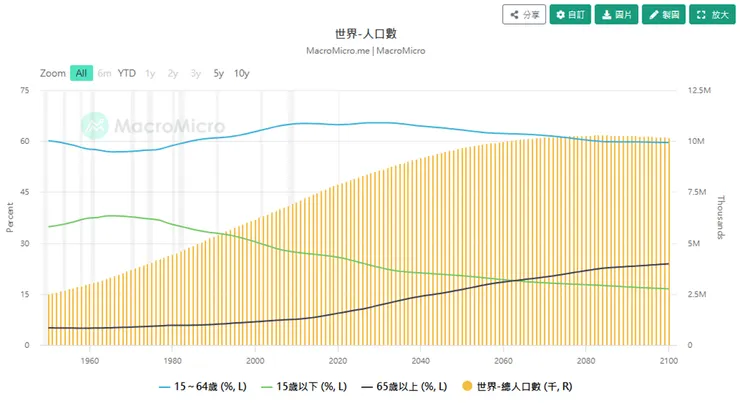Click the MacroMicro.me source link
This screenshot has width=740, height=403.
coord(338,50)
